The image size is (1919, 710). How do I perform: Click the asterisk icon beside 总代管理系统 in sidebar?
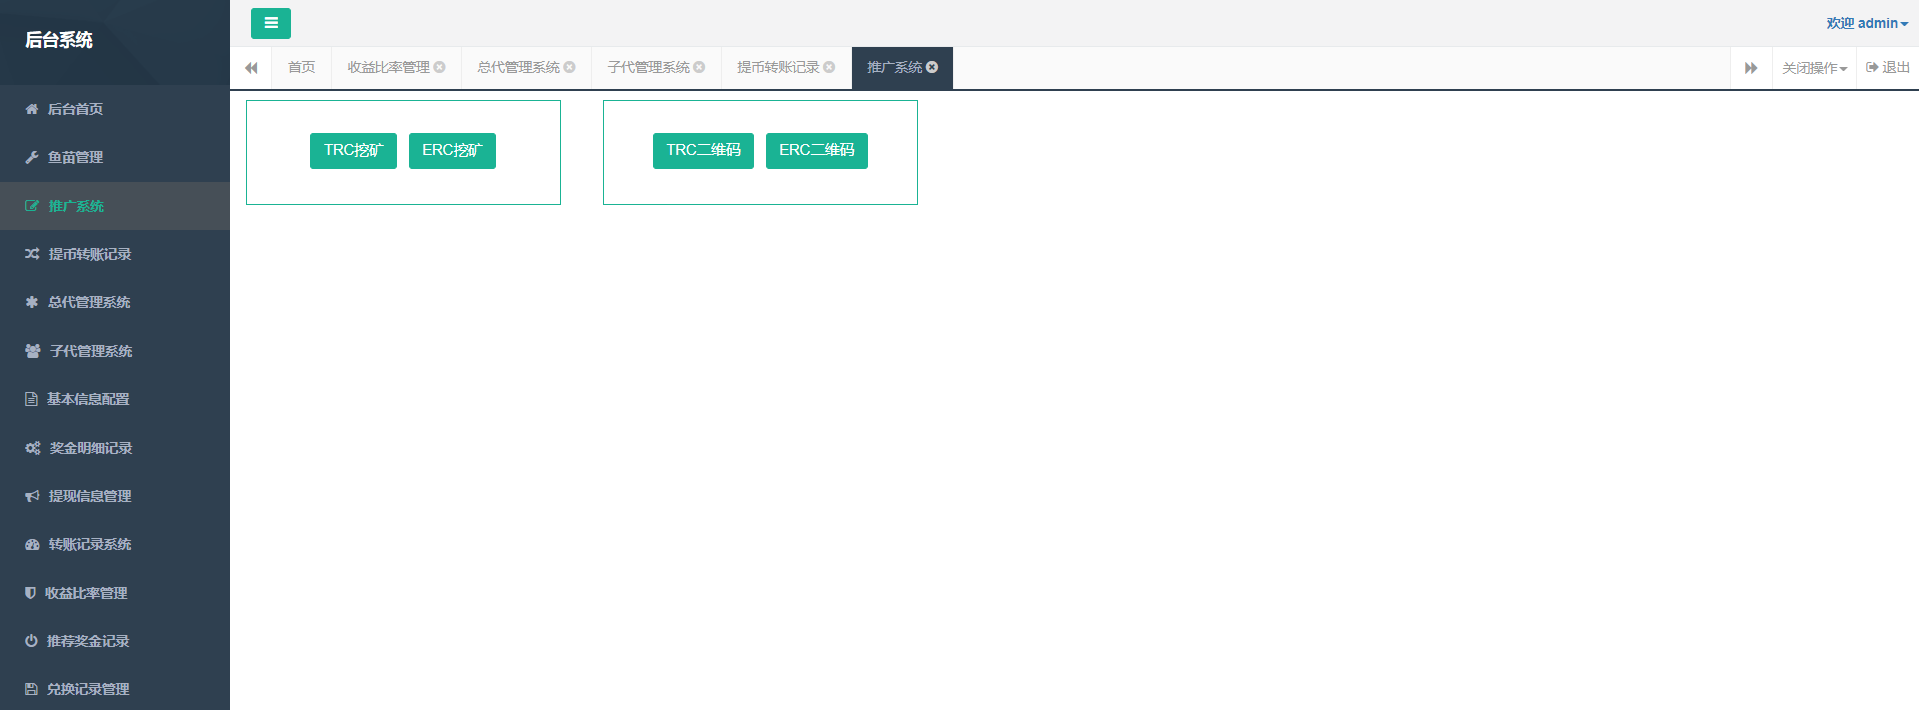(32, 302)
